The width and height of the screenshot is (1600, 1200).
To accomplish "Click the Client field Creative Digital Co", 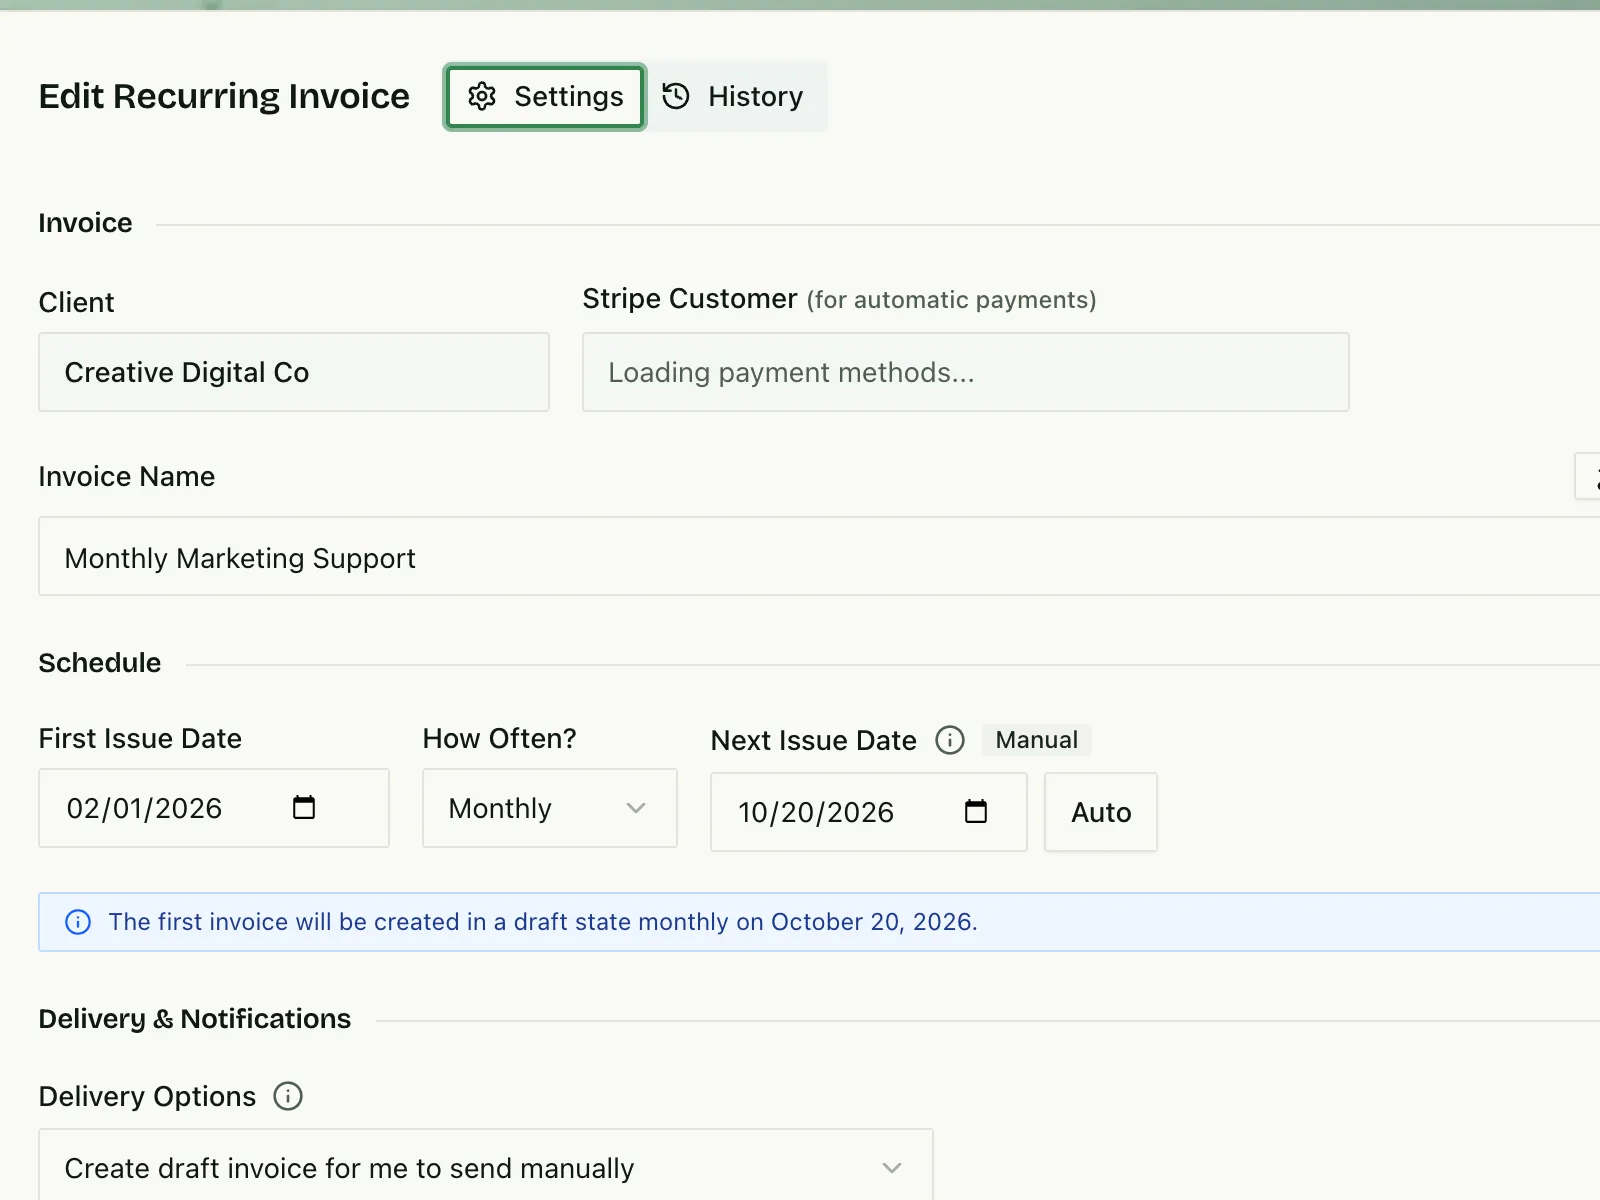I will tap(294, 372).
